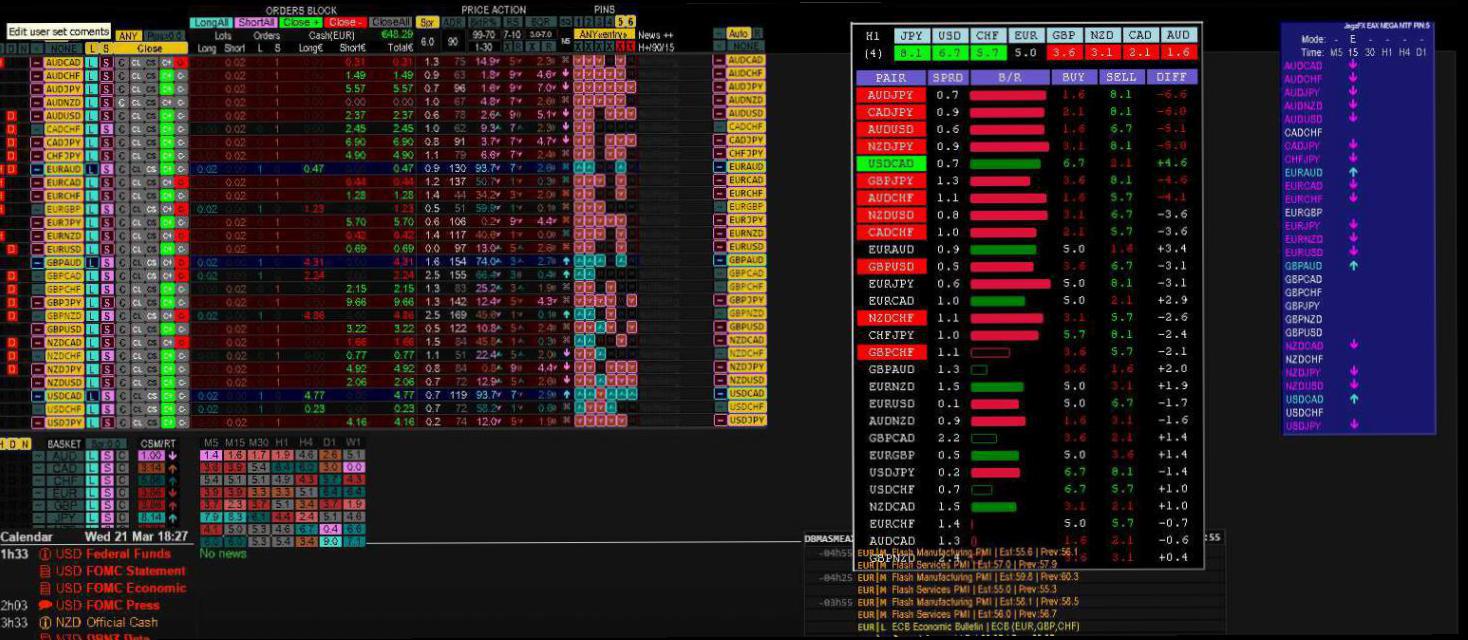The width and height of the screenshot is (1468, 640).
Task: Toggle the ANY filter above Close column
Action: pos(128,36)
